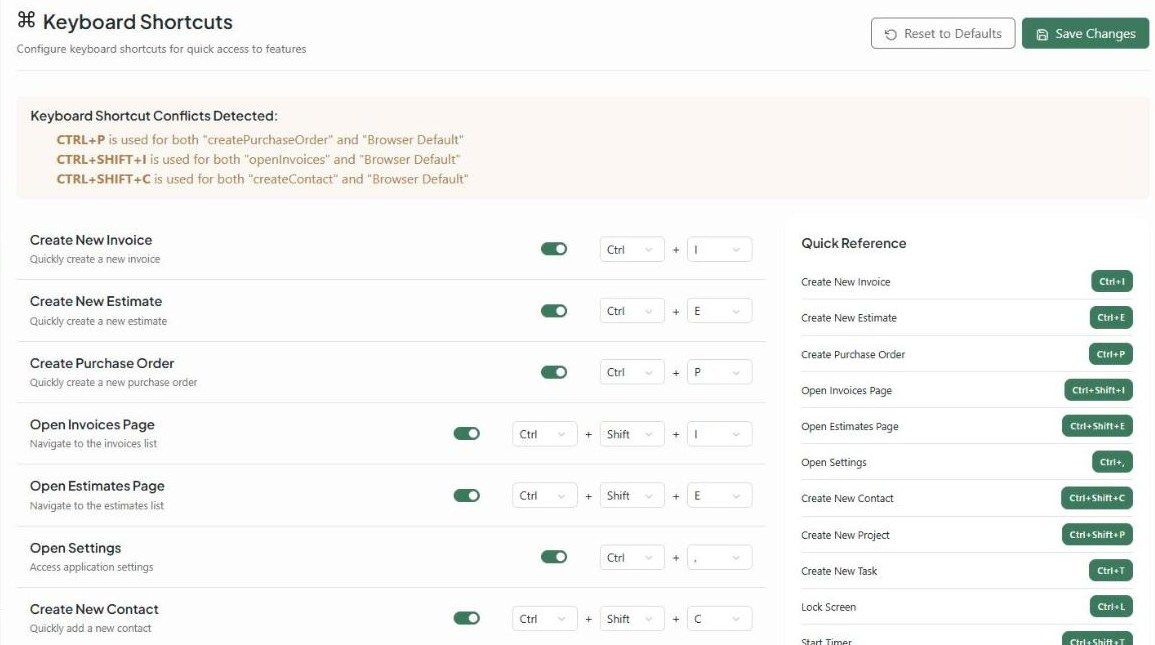Click the Ctrl+, badge for Open Settings
The height and width of the screenshot is (645, 1155).
coord(1112,462)
